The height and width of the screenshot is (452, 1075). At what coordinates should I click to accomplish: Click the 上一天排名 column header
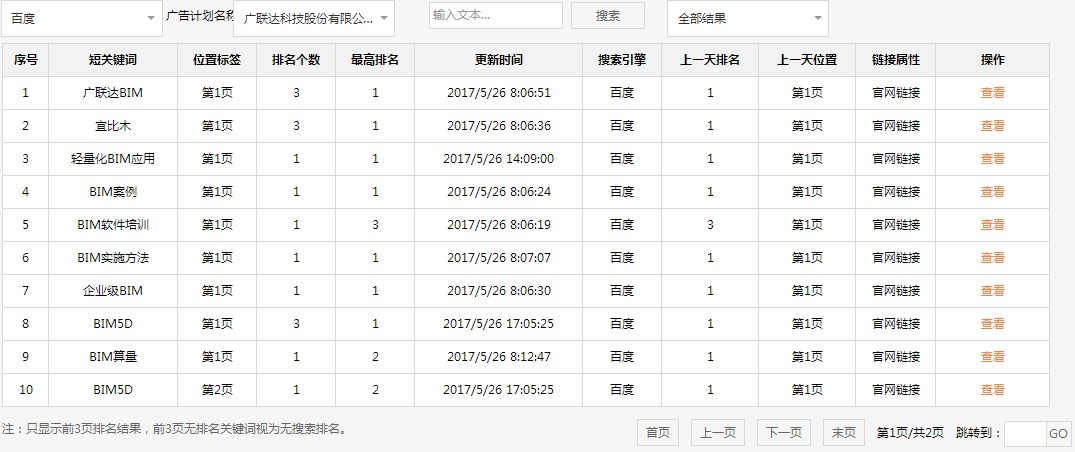point(710,60)
